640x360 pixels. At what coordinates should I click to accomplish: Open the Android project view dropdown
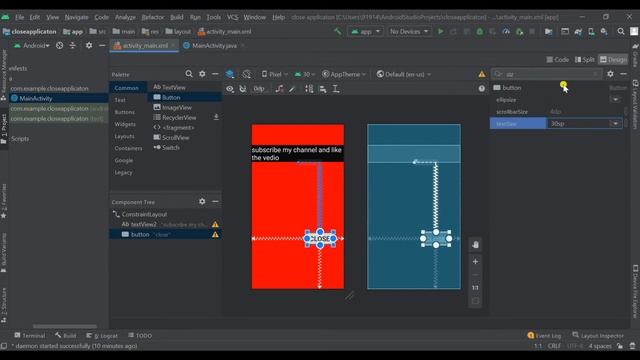32,46
